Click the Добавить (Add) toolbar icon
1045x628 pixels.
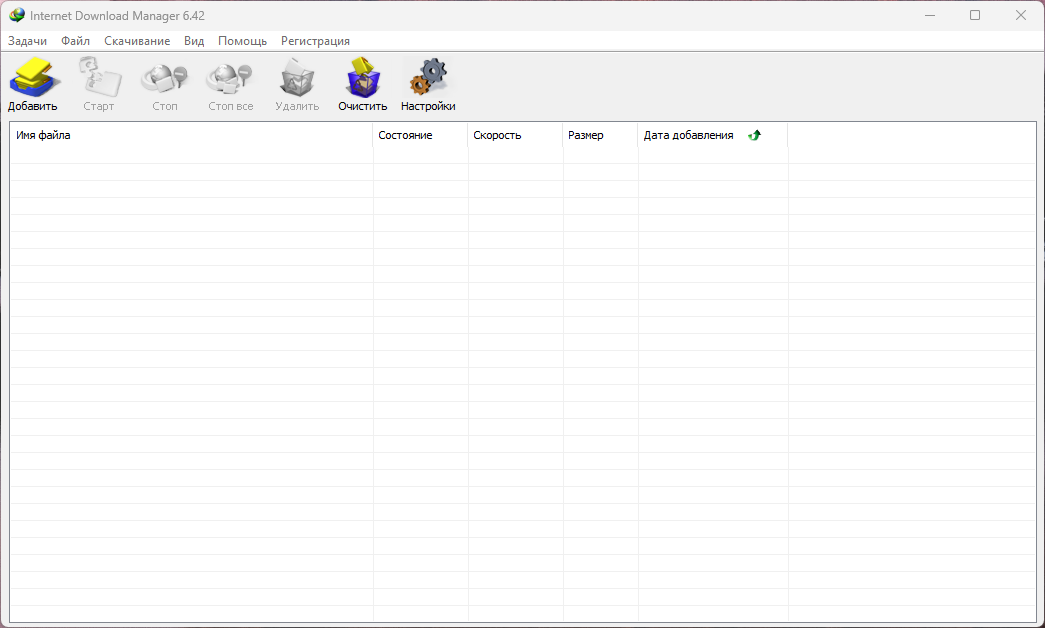click(33, 78)
